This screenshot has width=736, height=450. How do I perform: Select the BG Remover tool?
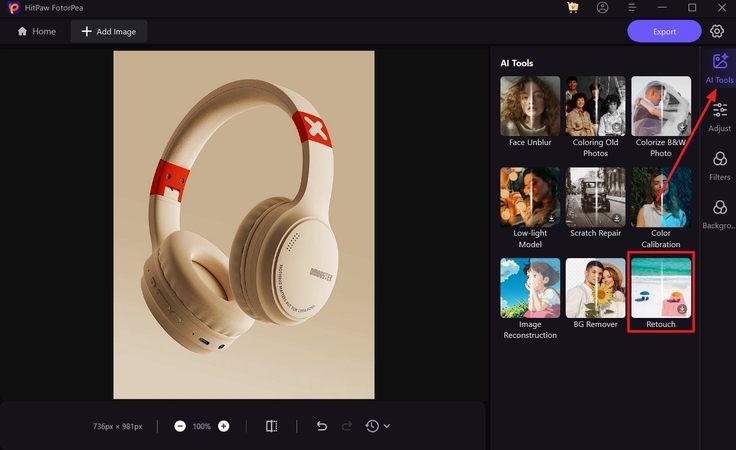click(595, 293)
